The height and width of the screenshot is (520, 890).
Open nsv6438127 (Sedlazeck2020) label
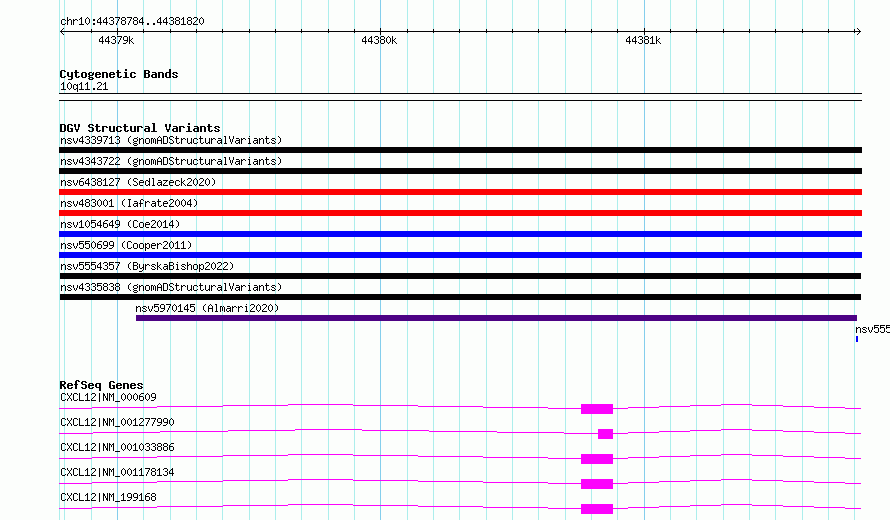click(x=138, y=182)
